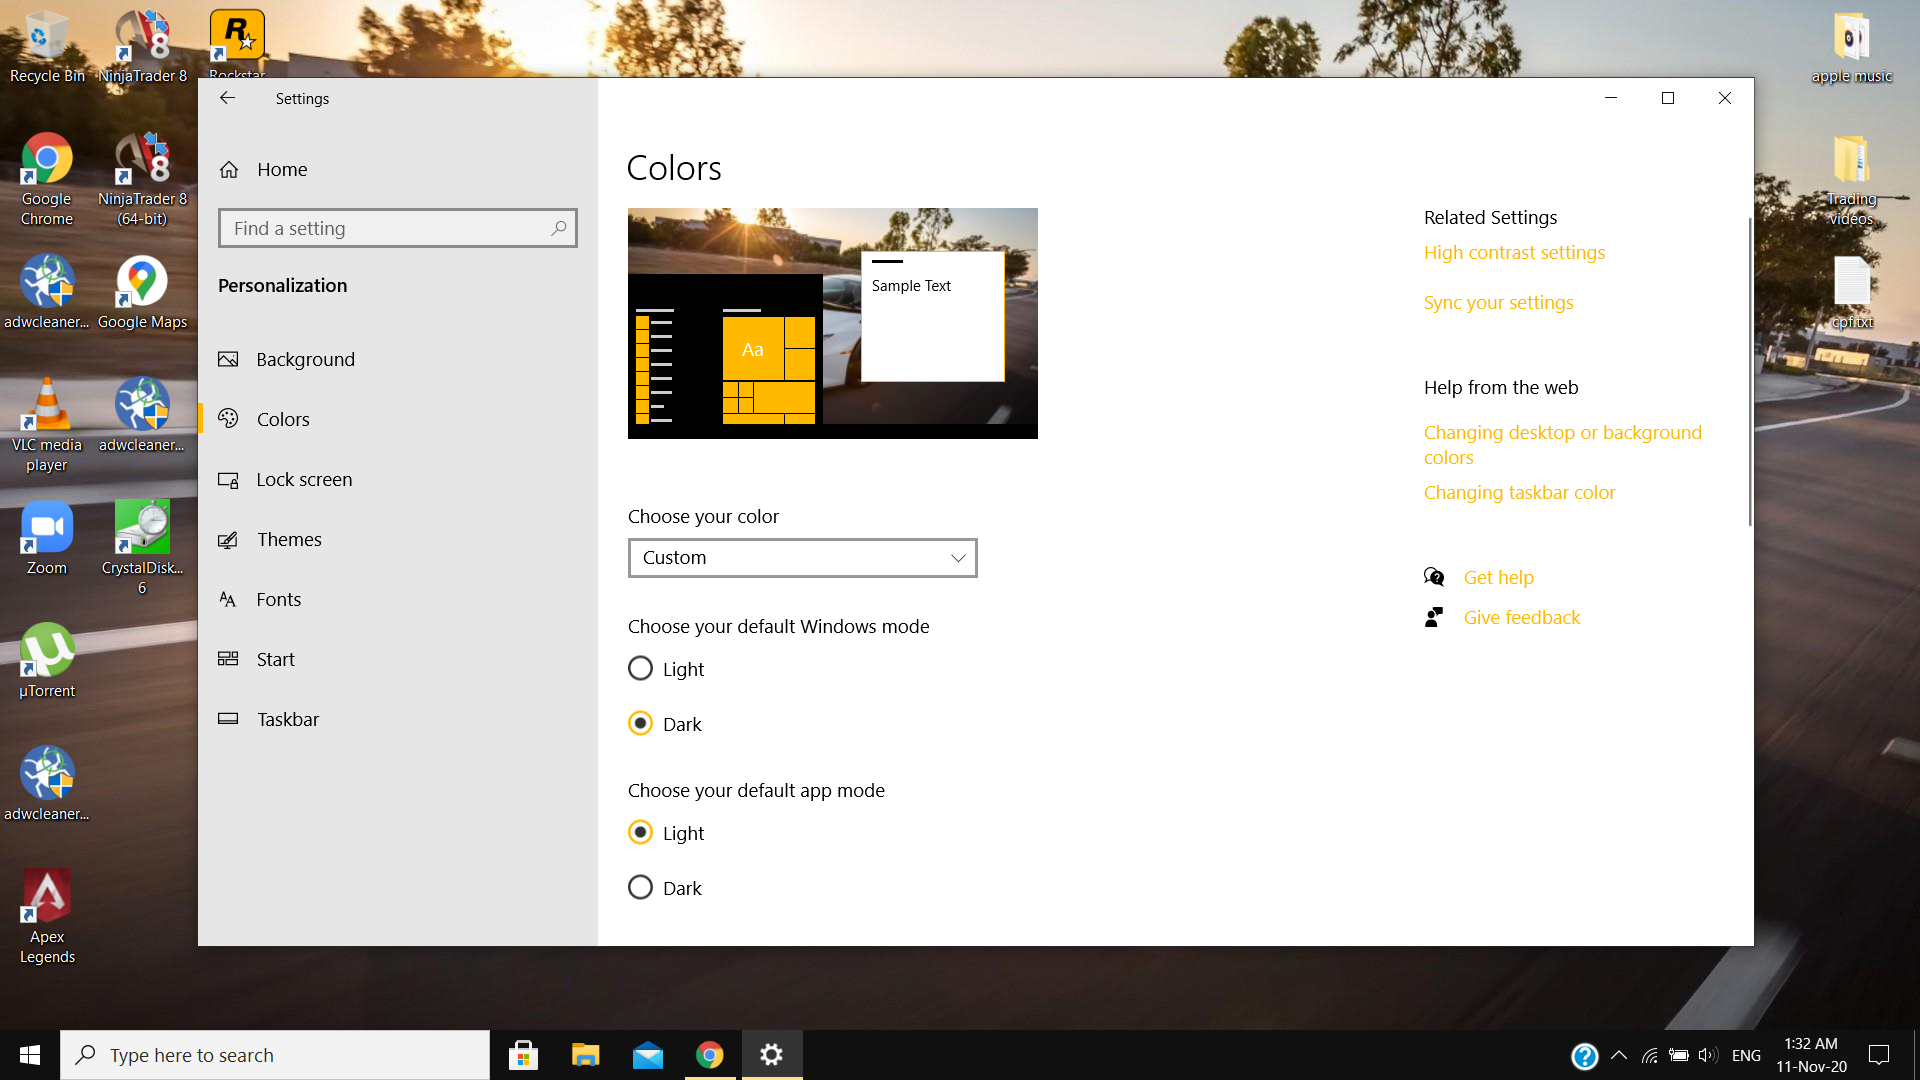Click the Settings gear taskbar icon
Viewport: 1920px width, 1080px height.
pos(771,1055)
